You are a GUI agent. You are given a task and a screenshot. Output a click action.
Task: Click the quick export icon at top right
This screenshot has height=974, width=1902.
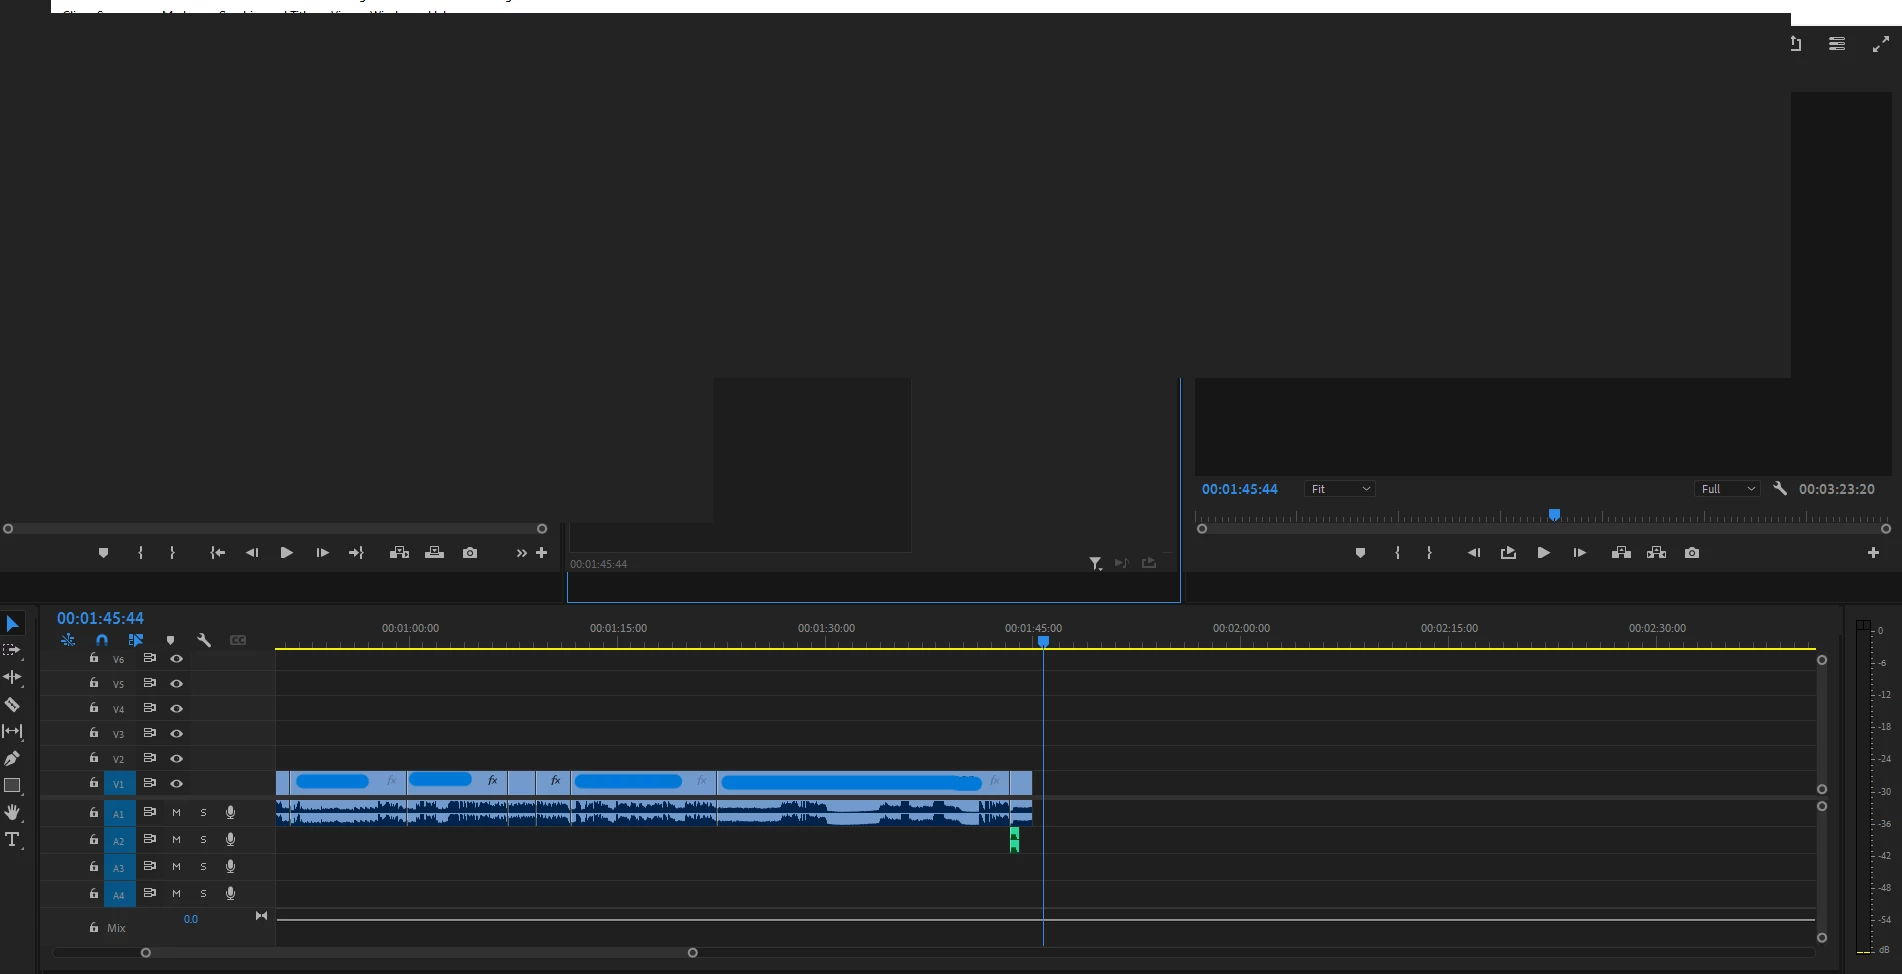pos(1796,44)
